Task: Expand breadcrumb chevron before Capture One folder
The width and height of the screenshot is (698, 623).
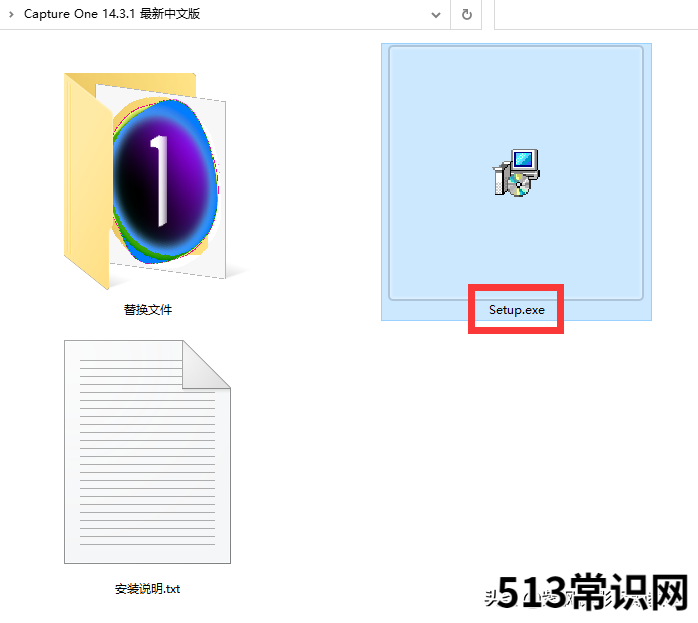Action: click(x=11, y=14)
